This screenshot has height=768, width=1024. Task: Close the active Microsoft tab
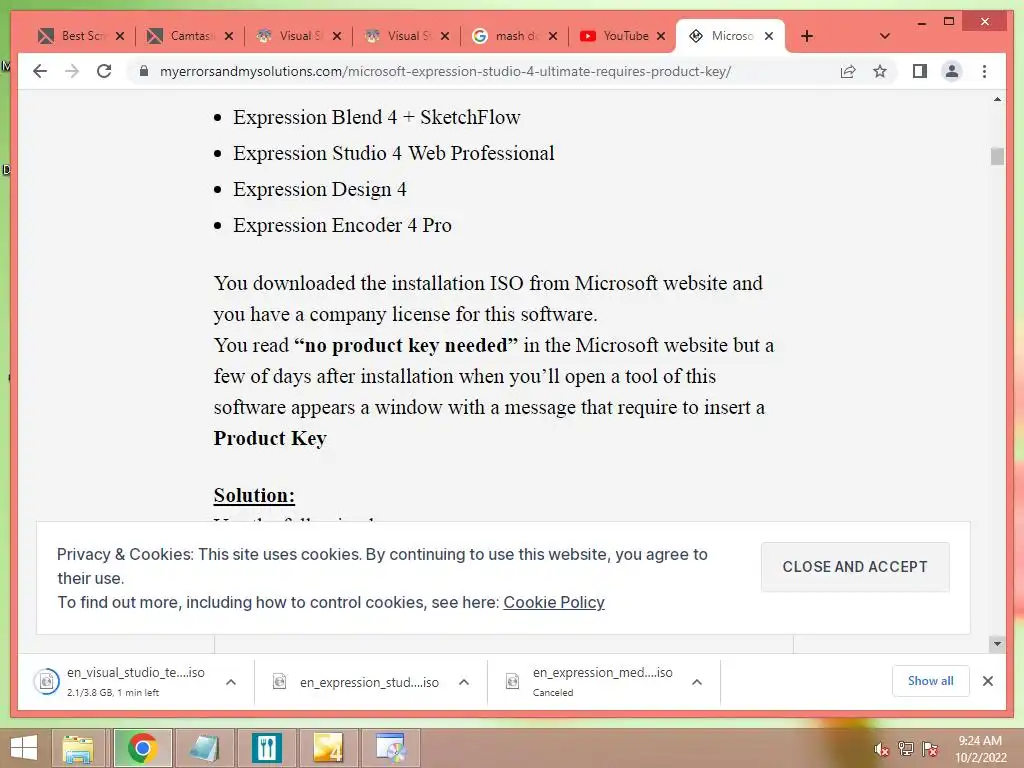coord(769,36)
